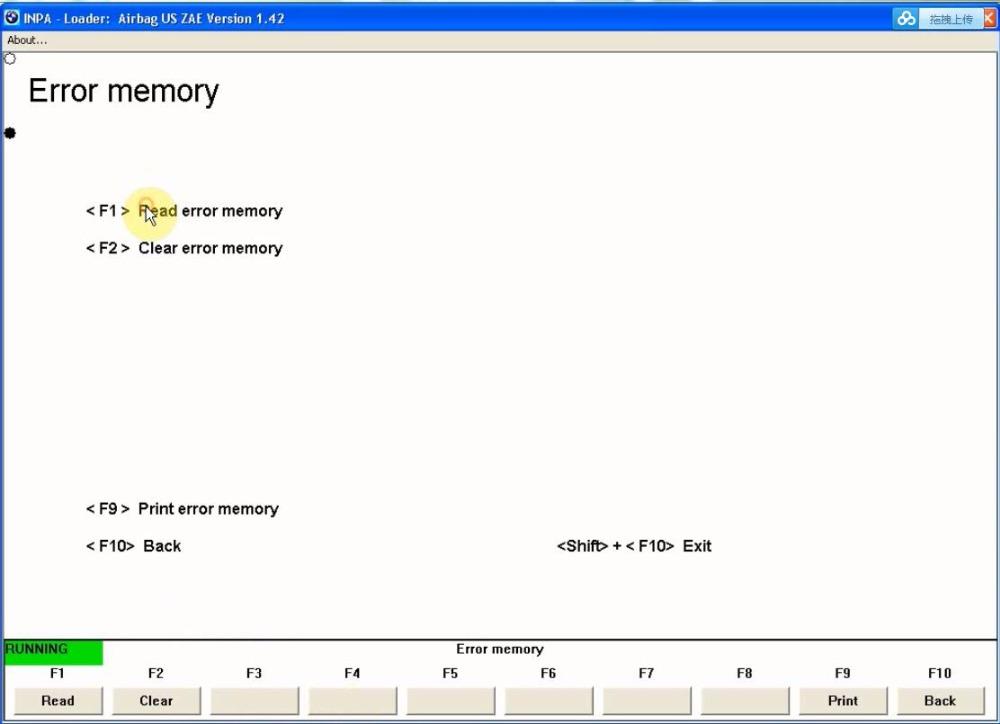
Task: Click the Back button under F10
Action: click(940, 700)
